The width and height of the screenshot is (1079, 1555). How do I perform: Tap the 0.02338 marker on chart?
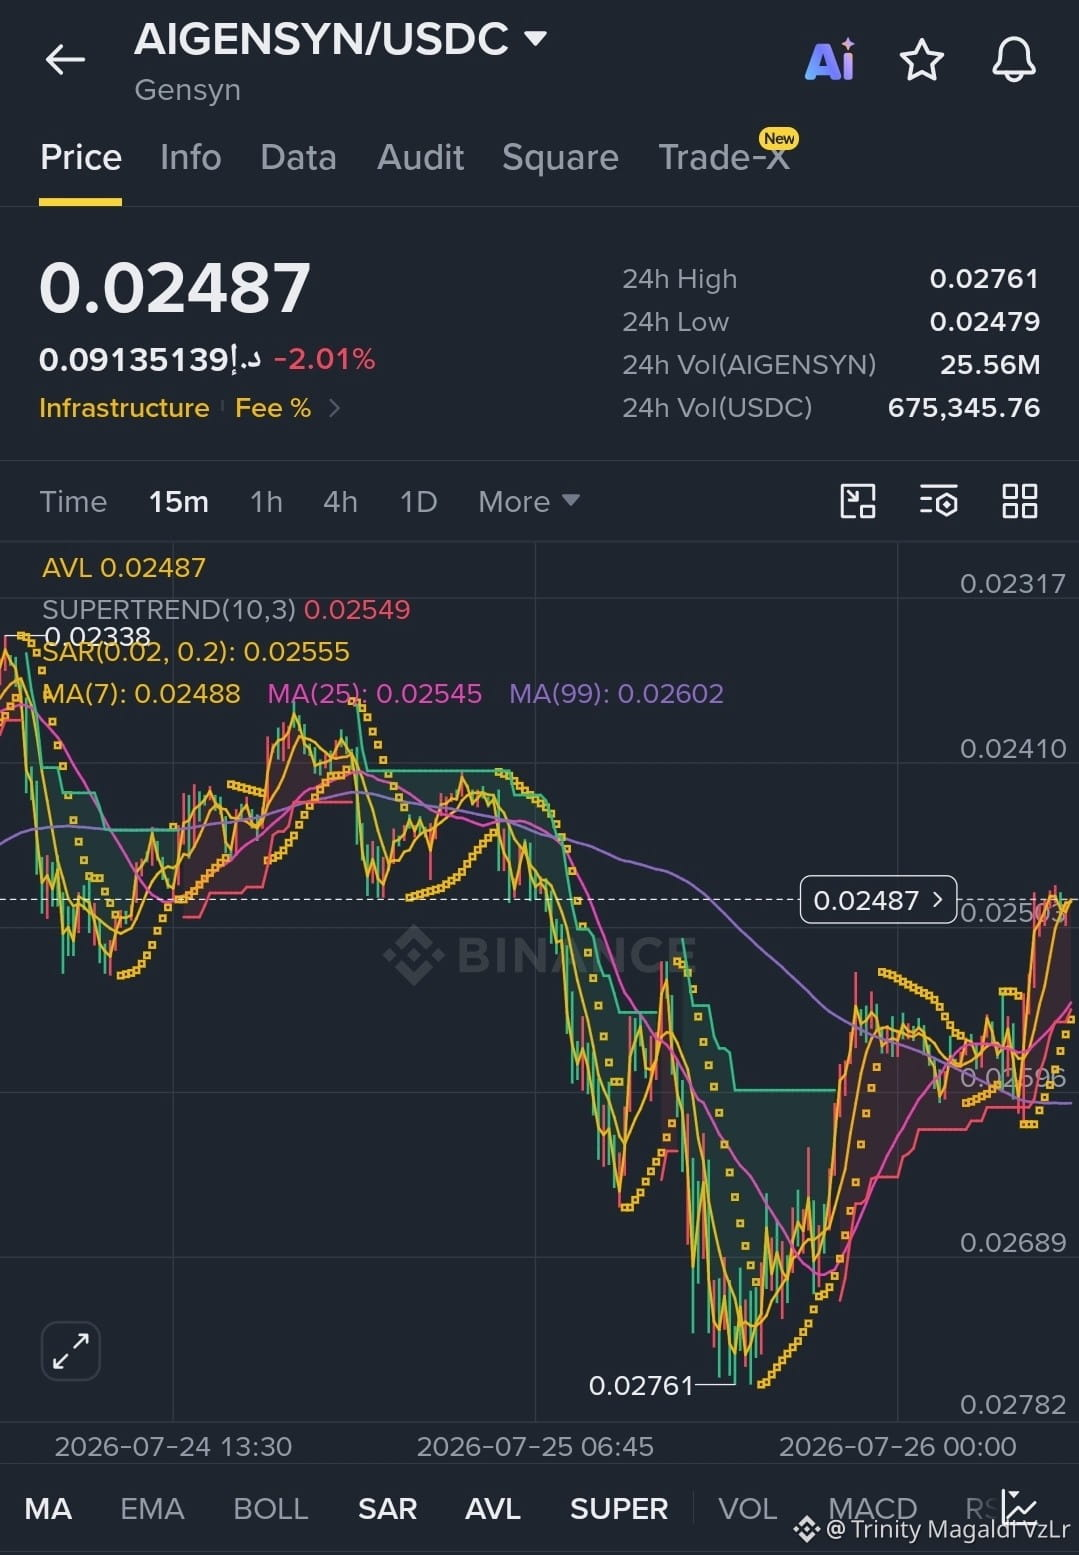97,636
